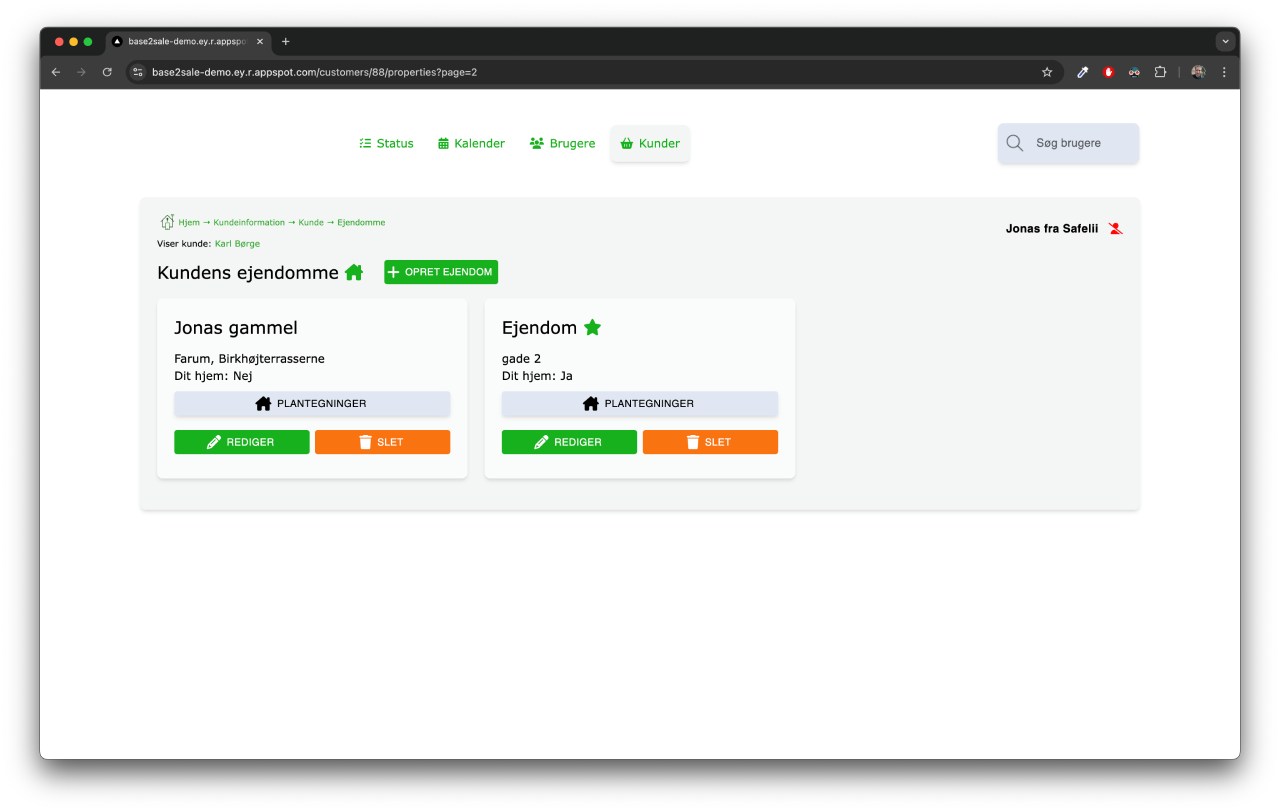Viewport: 1280px width, 812px height.
Task: Bookmark this page with the star icon
Action: point(1047,72)
